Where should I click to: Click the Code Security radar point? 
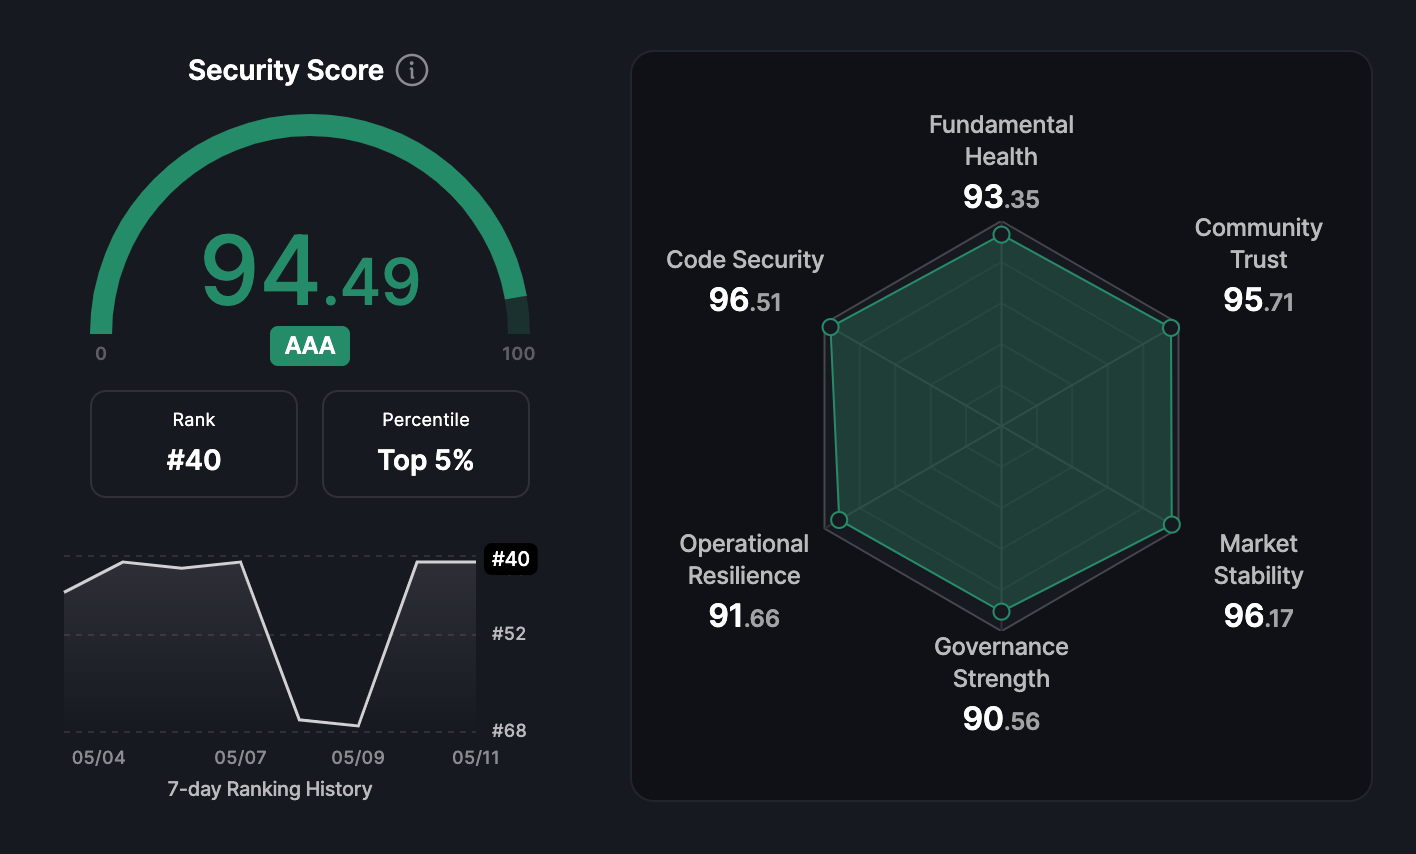tap(829, 327)
